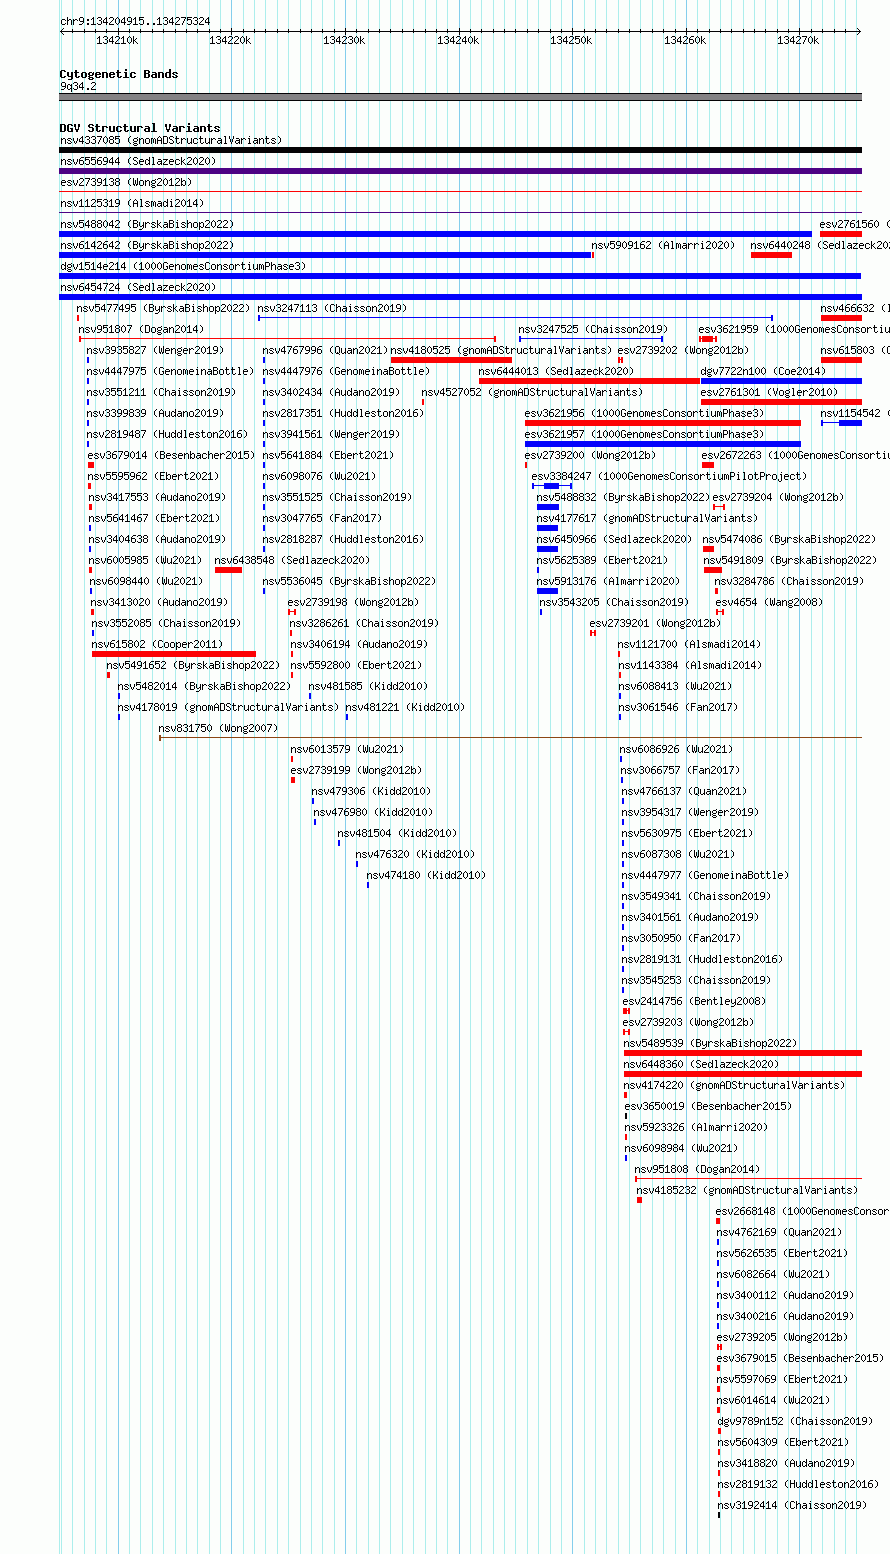Viewport: 890px width, 1554px height.
Task: Open the Cytogenetic Bands track title
Action: pos(119,74)
